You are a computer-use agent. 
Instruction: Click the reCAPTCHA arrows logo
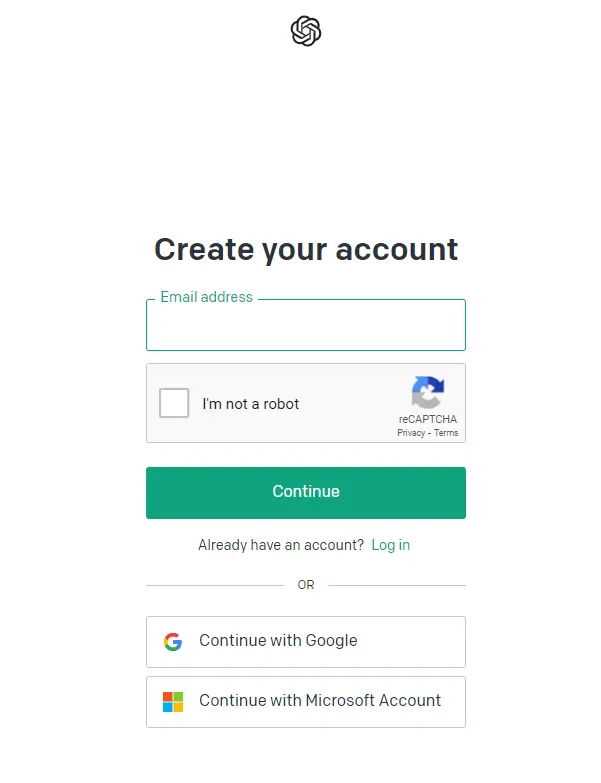pos(427,393)
